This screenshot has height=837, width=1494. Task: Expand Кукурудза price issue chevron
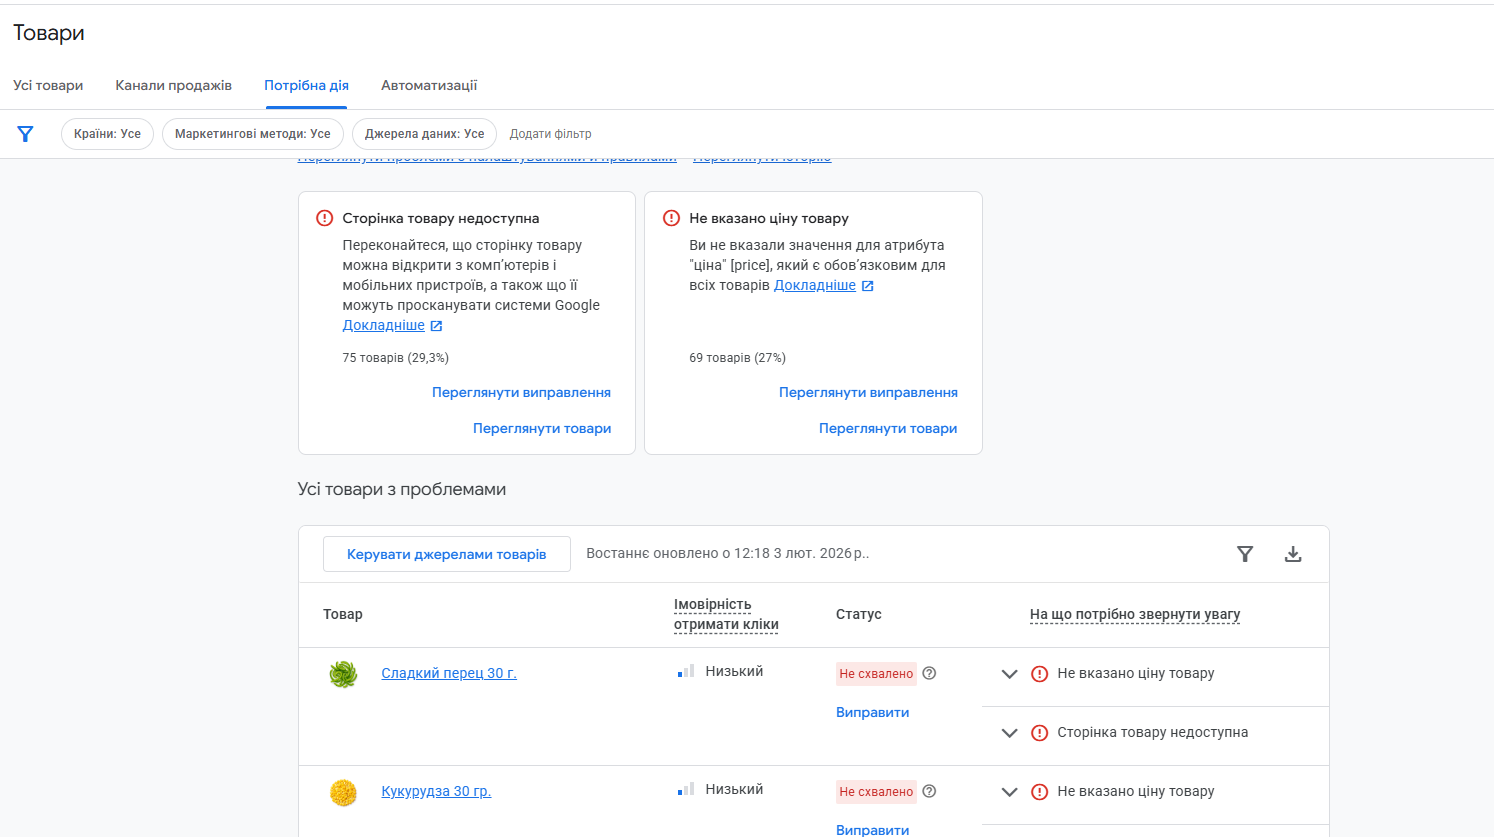click(x=1010, y=792)
